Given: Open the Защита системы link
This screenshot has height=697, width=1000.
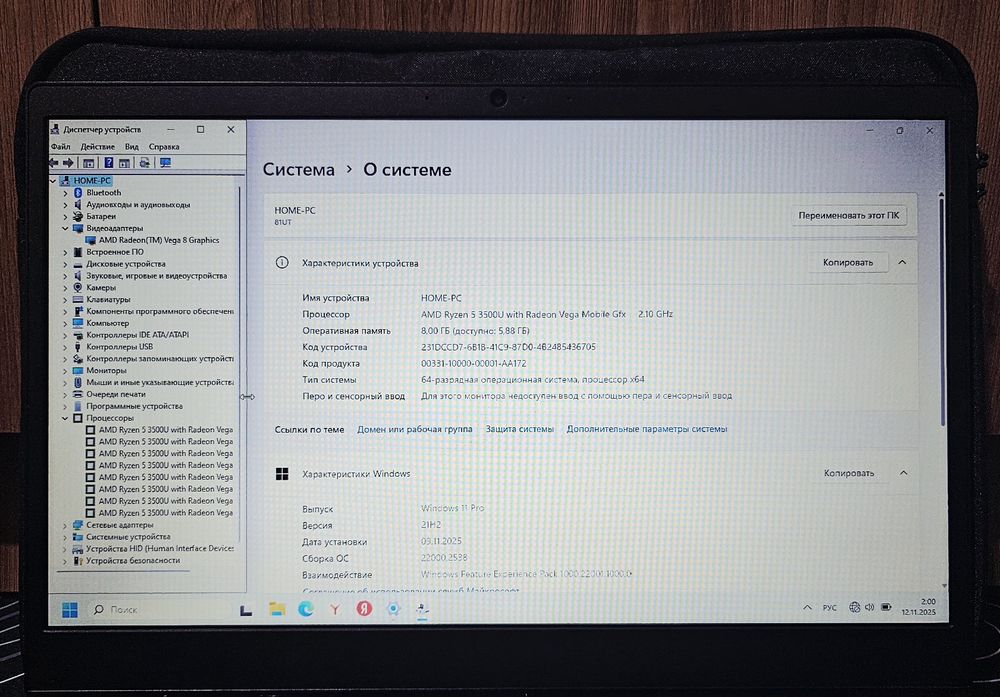Looking at the screenshot, I should tap(520, 429).
